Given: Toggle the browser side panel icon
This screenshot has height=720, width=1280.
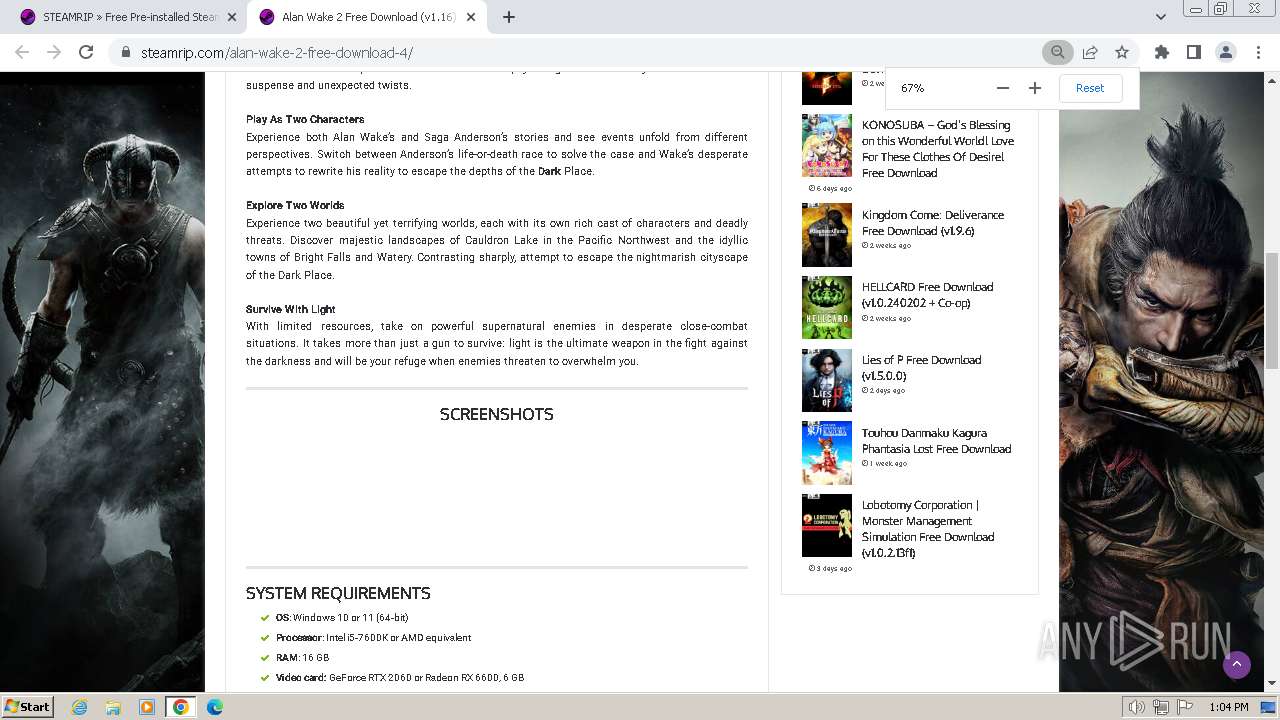Looking at the screenshot, I should (x=1193, y=52).
